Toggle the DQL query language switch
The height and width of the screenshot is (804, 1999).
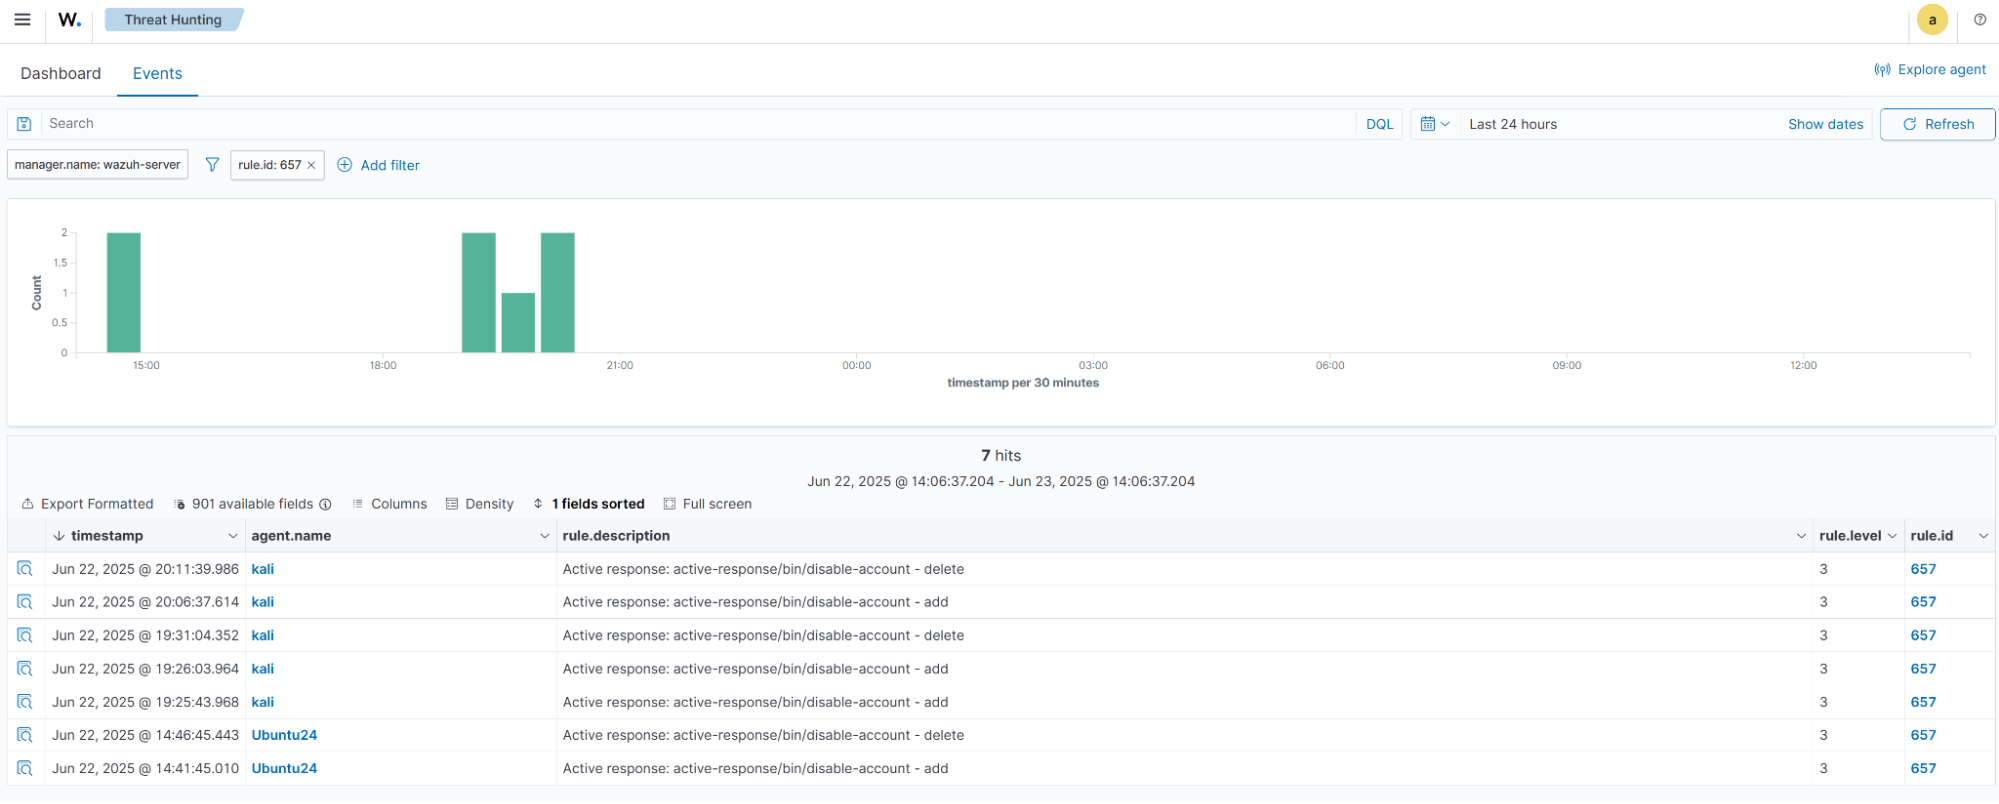tap(1379, 124)
